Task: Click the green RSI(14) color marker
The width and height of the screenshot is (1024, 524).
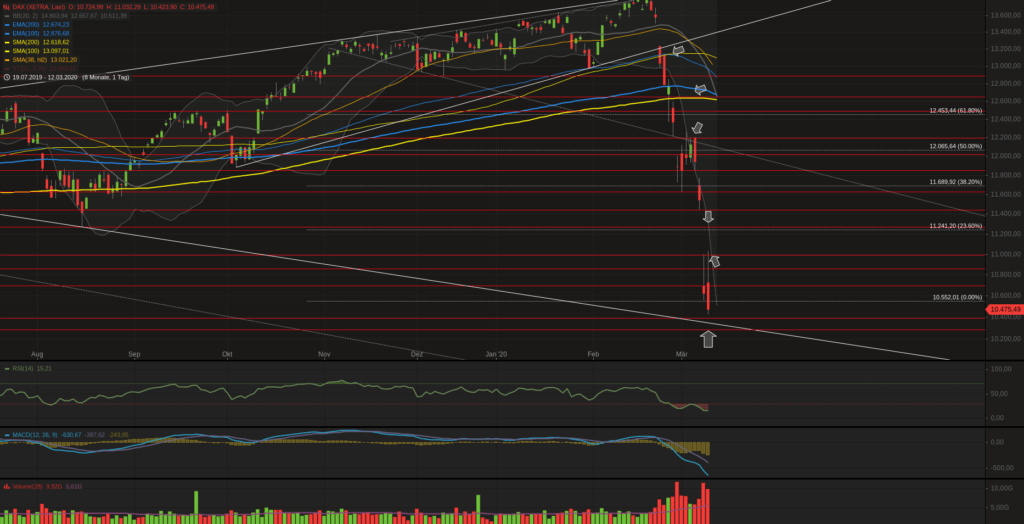Action: [x=6, y=368]
